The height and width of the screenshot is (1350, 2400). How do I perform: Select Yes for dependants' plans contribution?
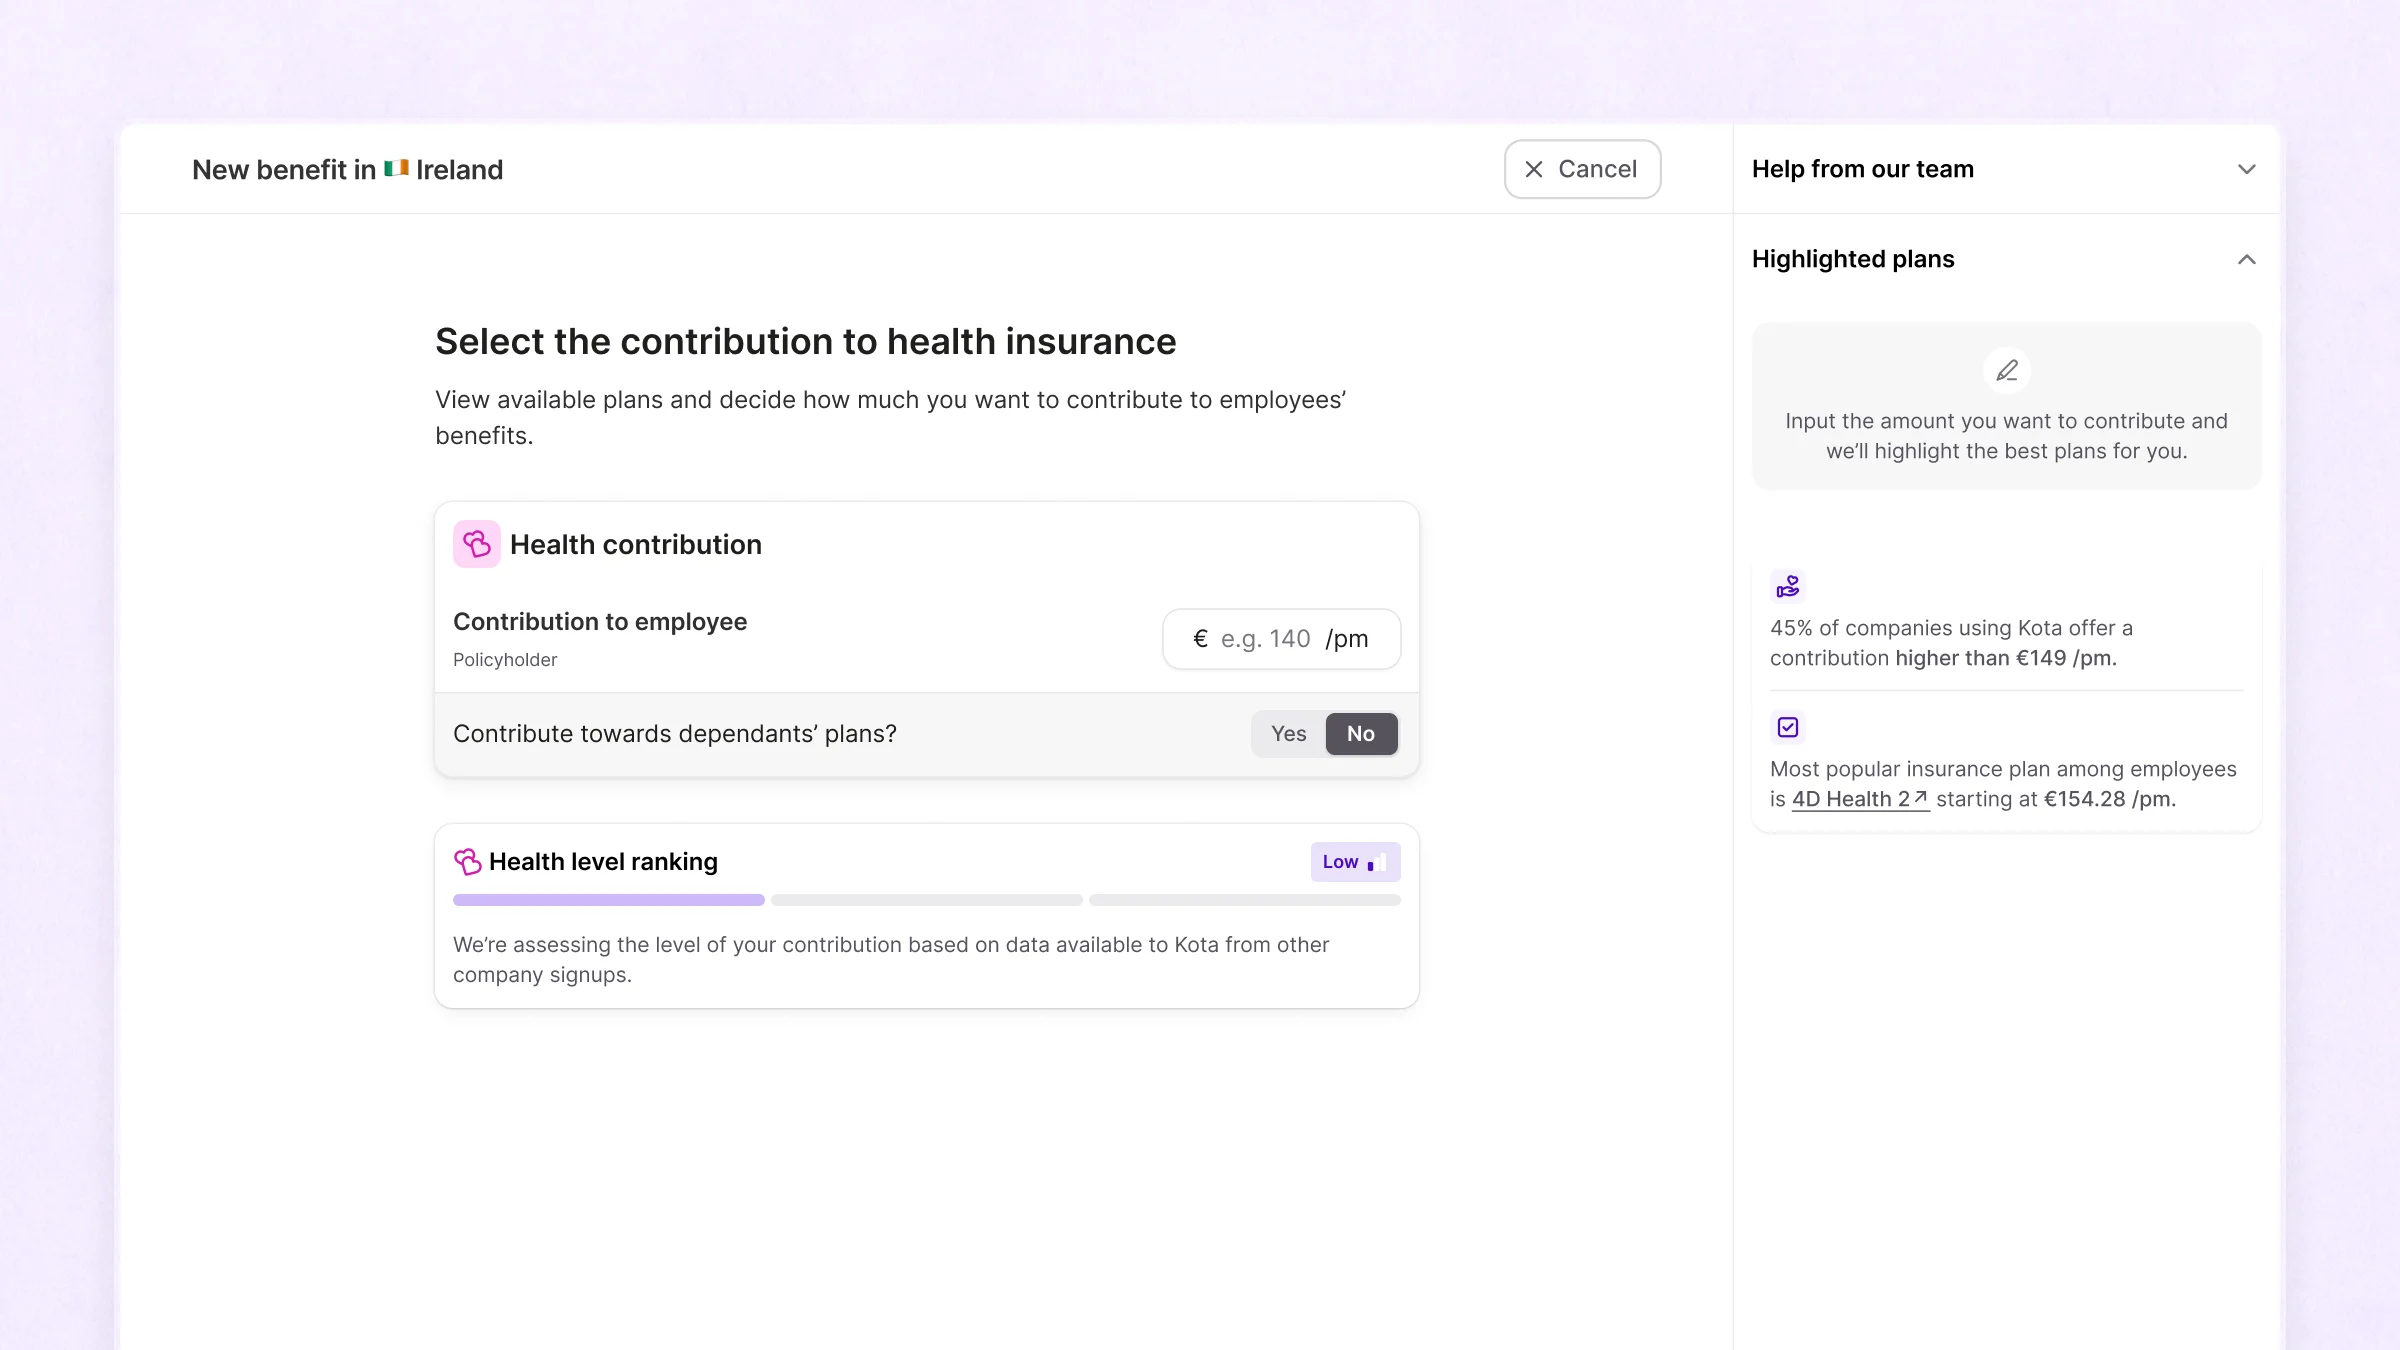point(1288,734)
